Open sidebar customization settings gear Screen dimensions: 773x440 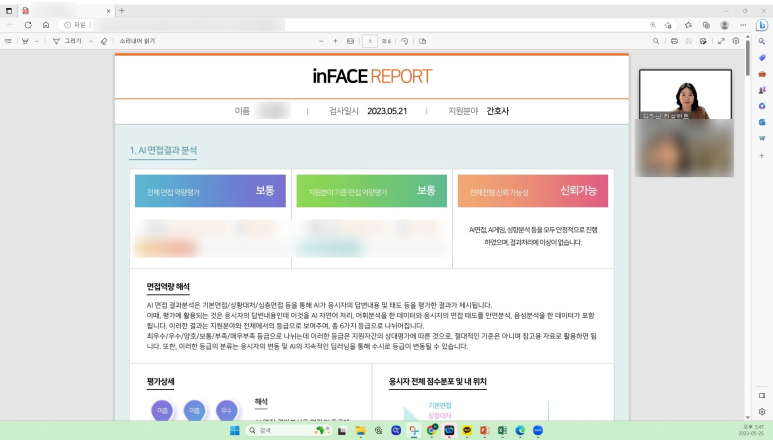click(762, 411)
